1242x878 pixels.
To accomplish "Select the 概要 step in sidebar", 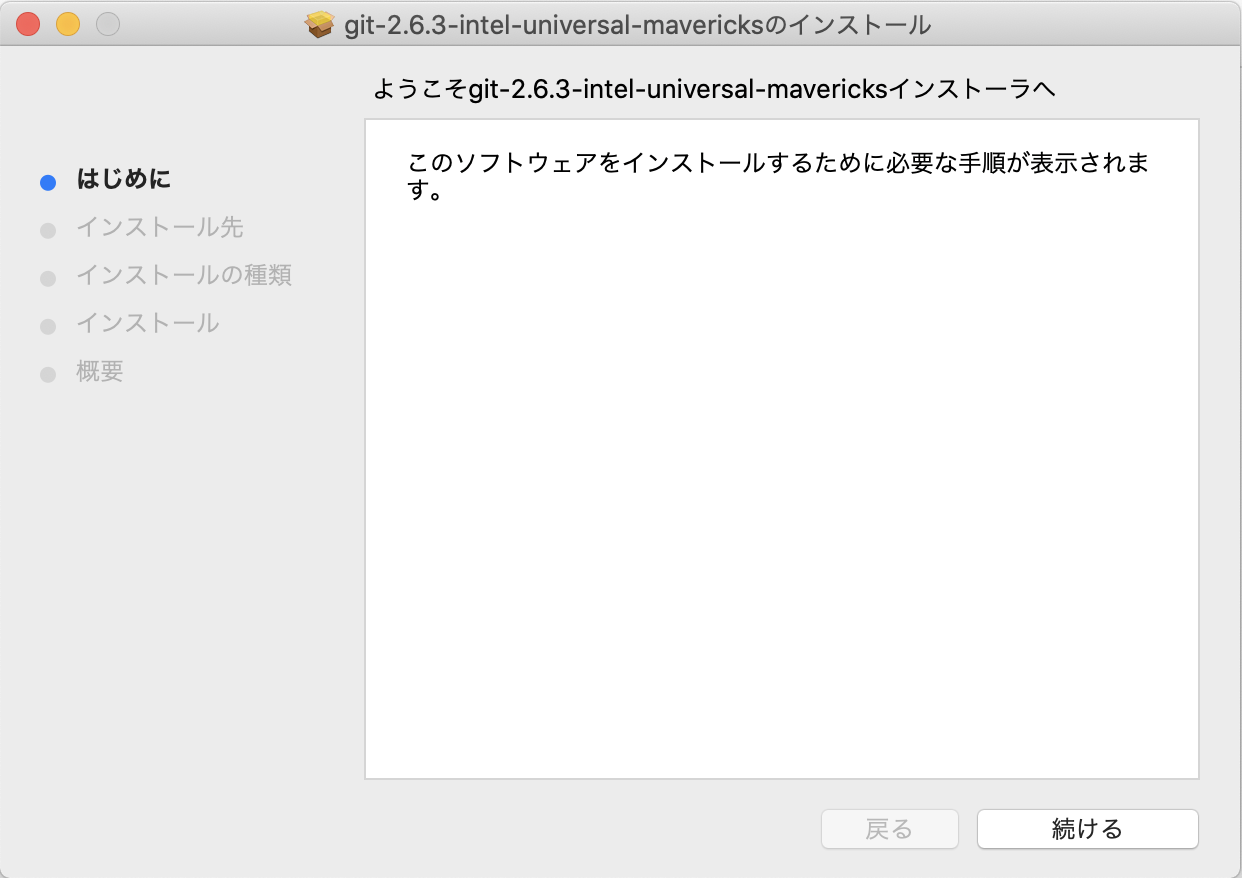I will [x=100, y=372].
